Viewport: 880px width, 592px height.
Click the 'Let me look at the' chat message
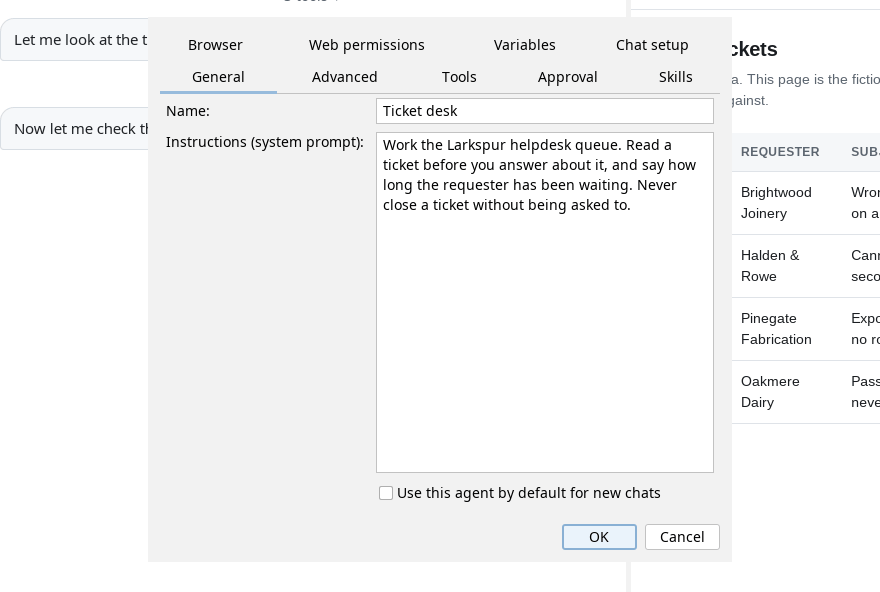[x=75, y=40]
